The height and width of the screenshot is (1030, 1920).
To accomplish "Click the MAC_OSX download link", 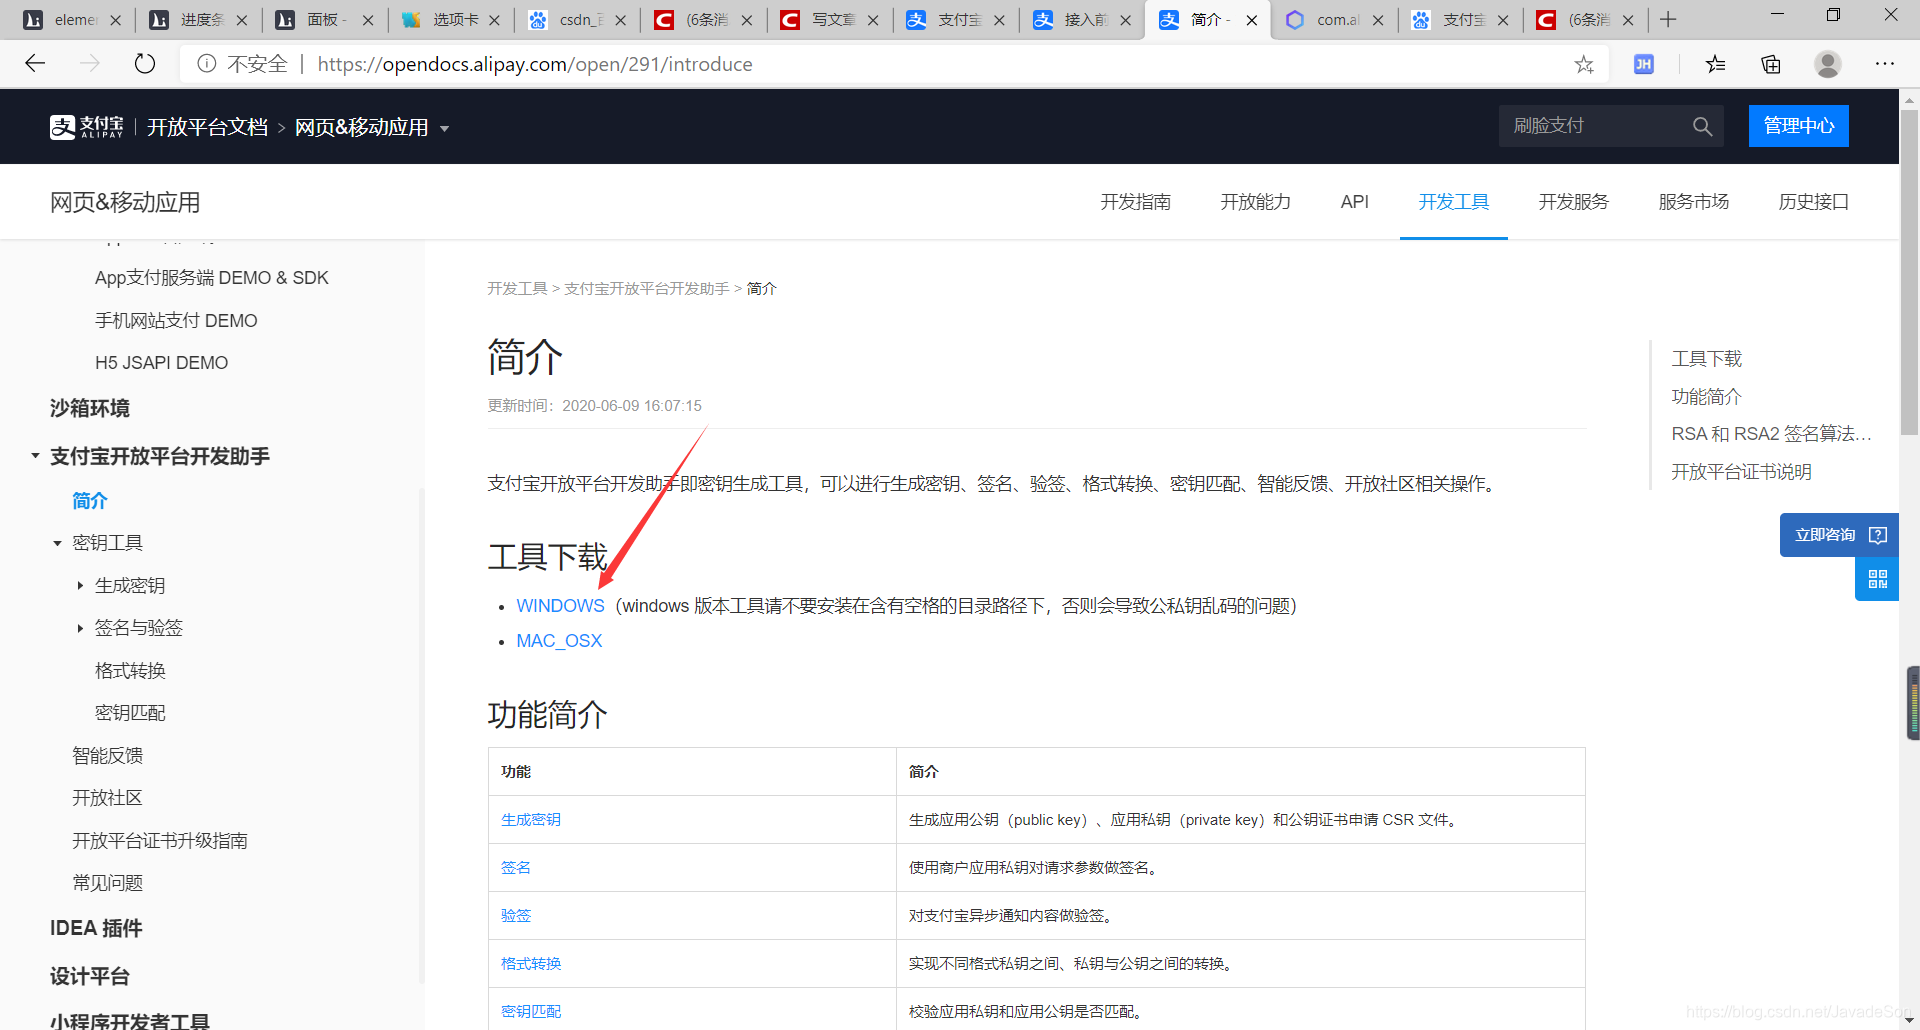I will coord(559,641).
